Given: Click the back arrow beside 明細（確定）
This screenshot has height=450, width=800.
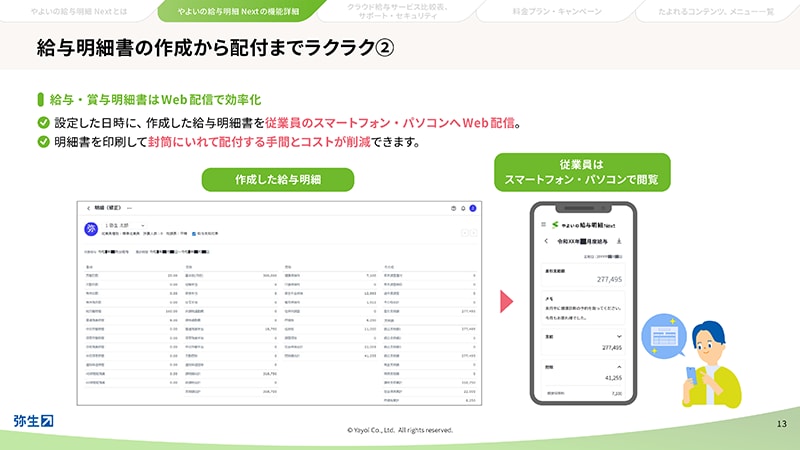Looking at the screenshot, I should 88,208.
